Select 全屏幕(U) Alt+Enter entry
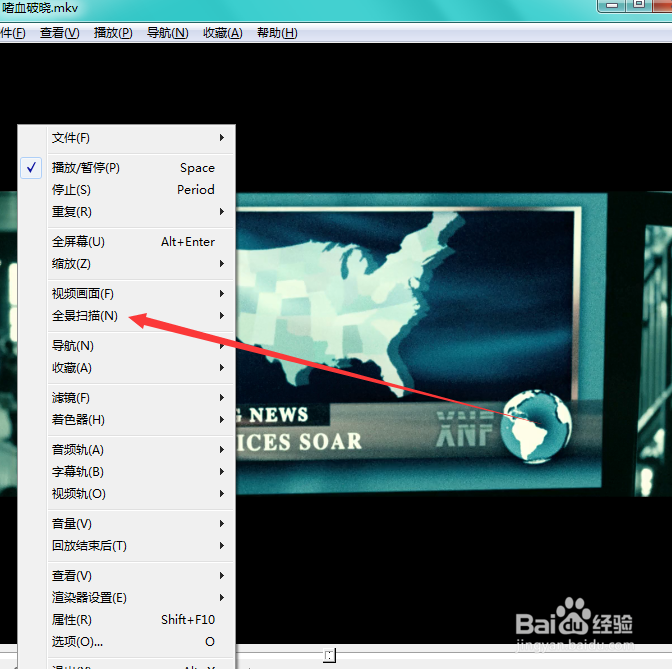 (140, 242)
